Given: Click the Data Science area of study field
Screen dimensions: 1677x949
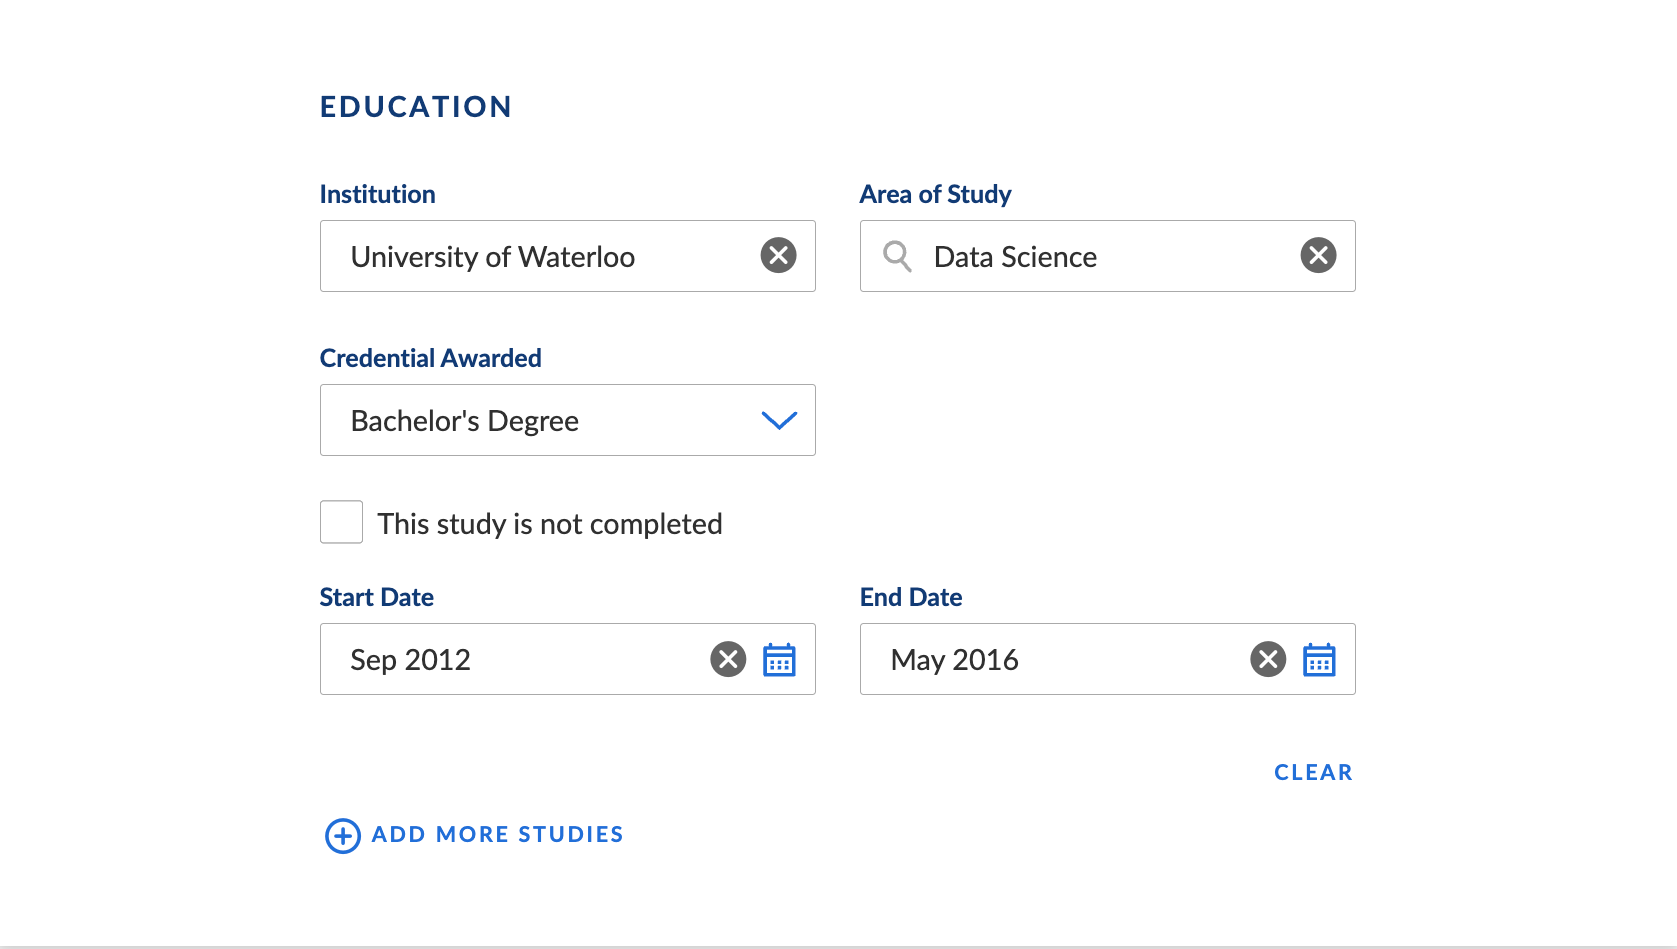Looking at the screenshot, I should tap(1108, 256).
